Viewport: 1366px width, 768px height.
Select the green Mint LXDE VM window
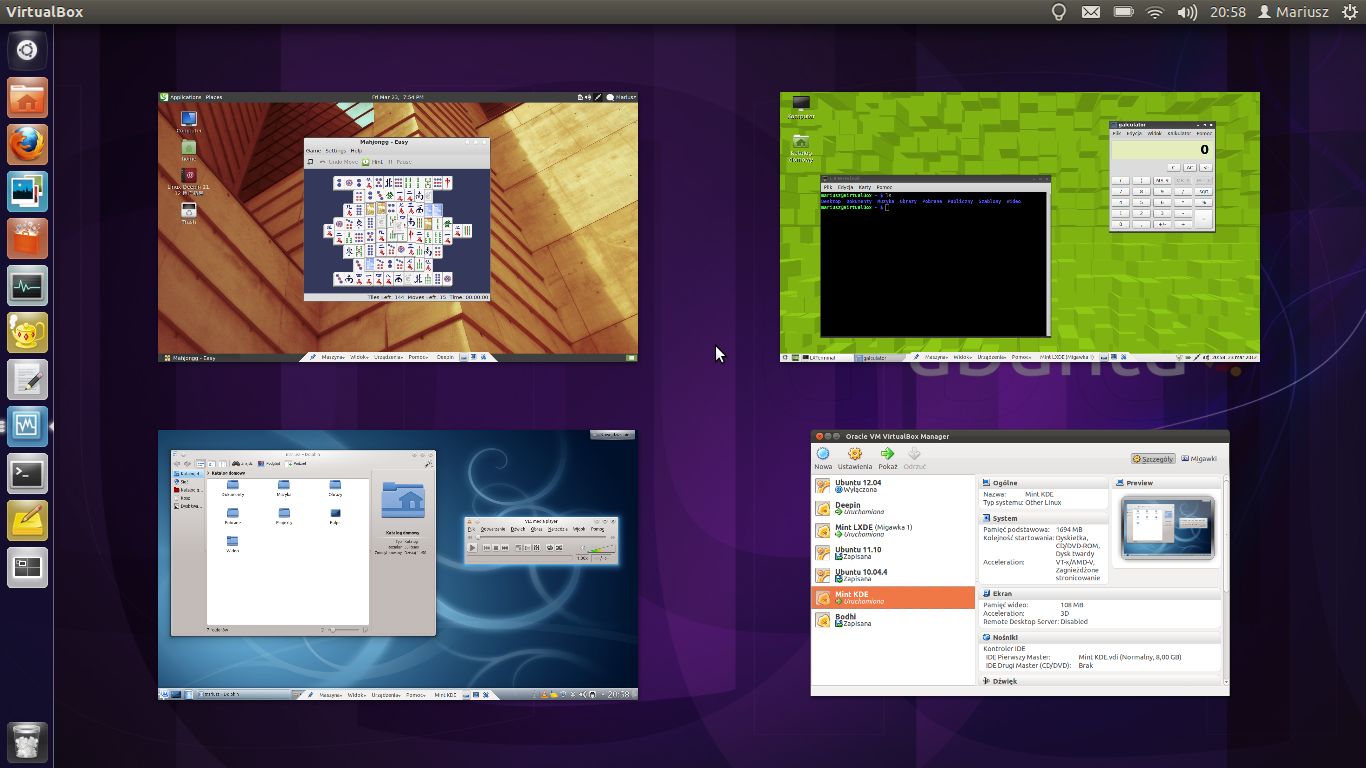(1020, 227)
